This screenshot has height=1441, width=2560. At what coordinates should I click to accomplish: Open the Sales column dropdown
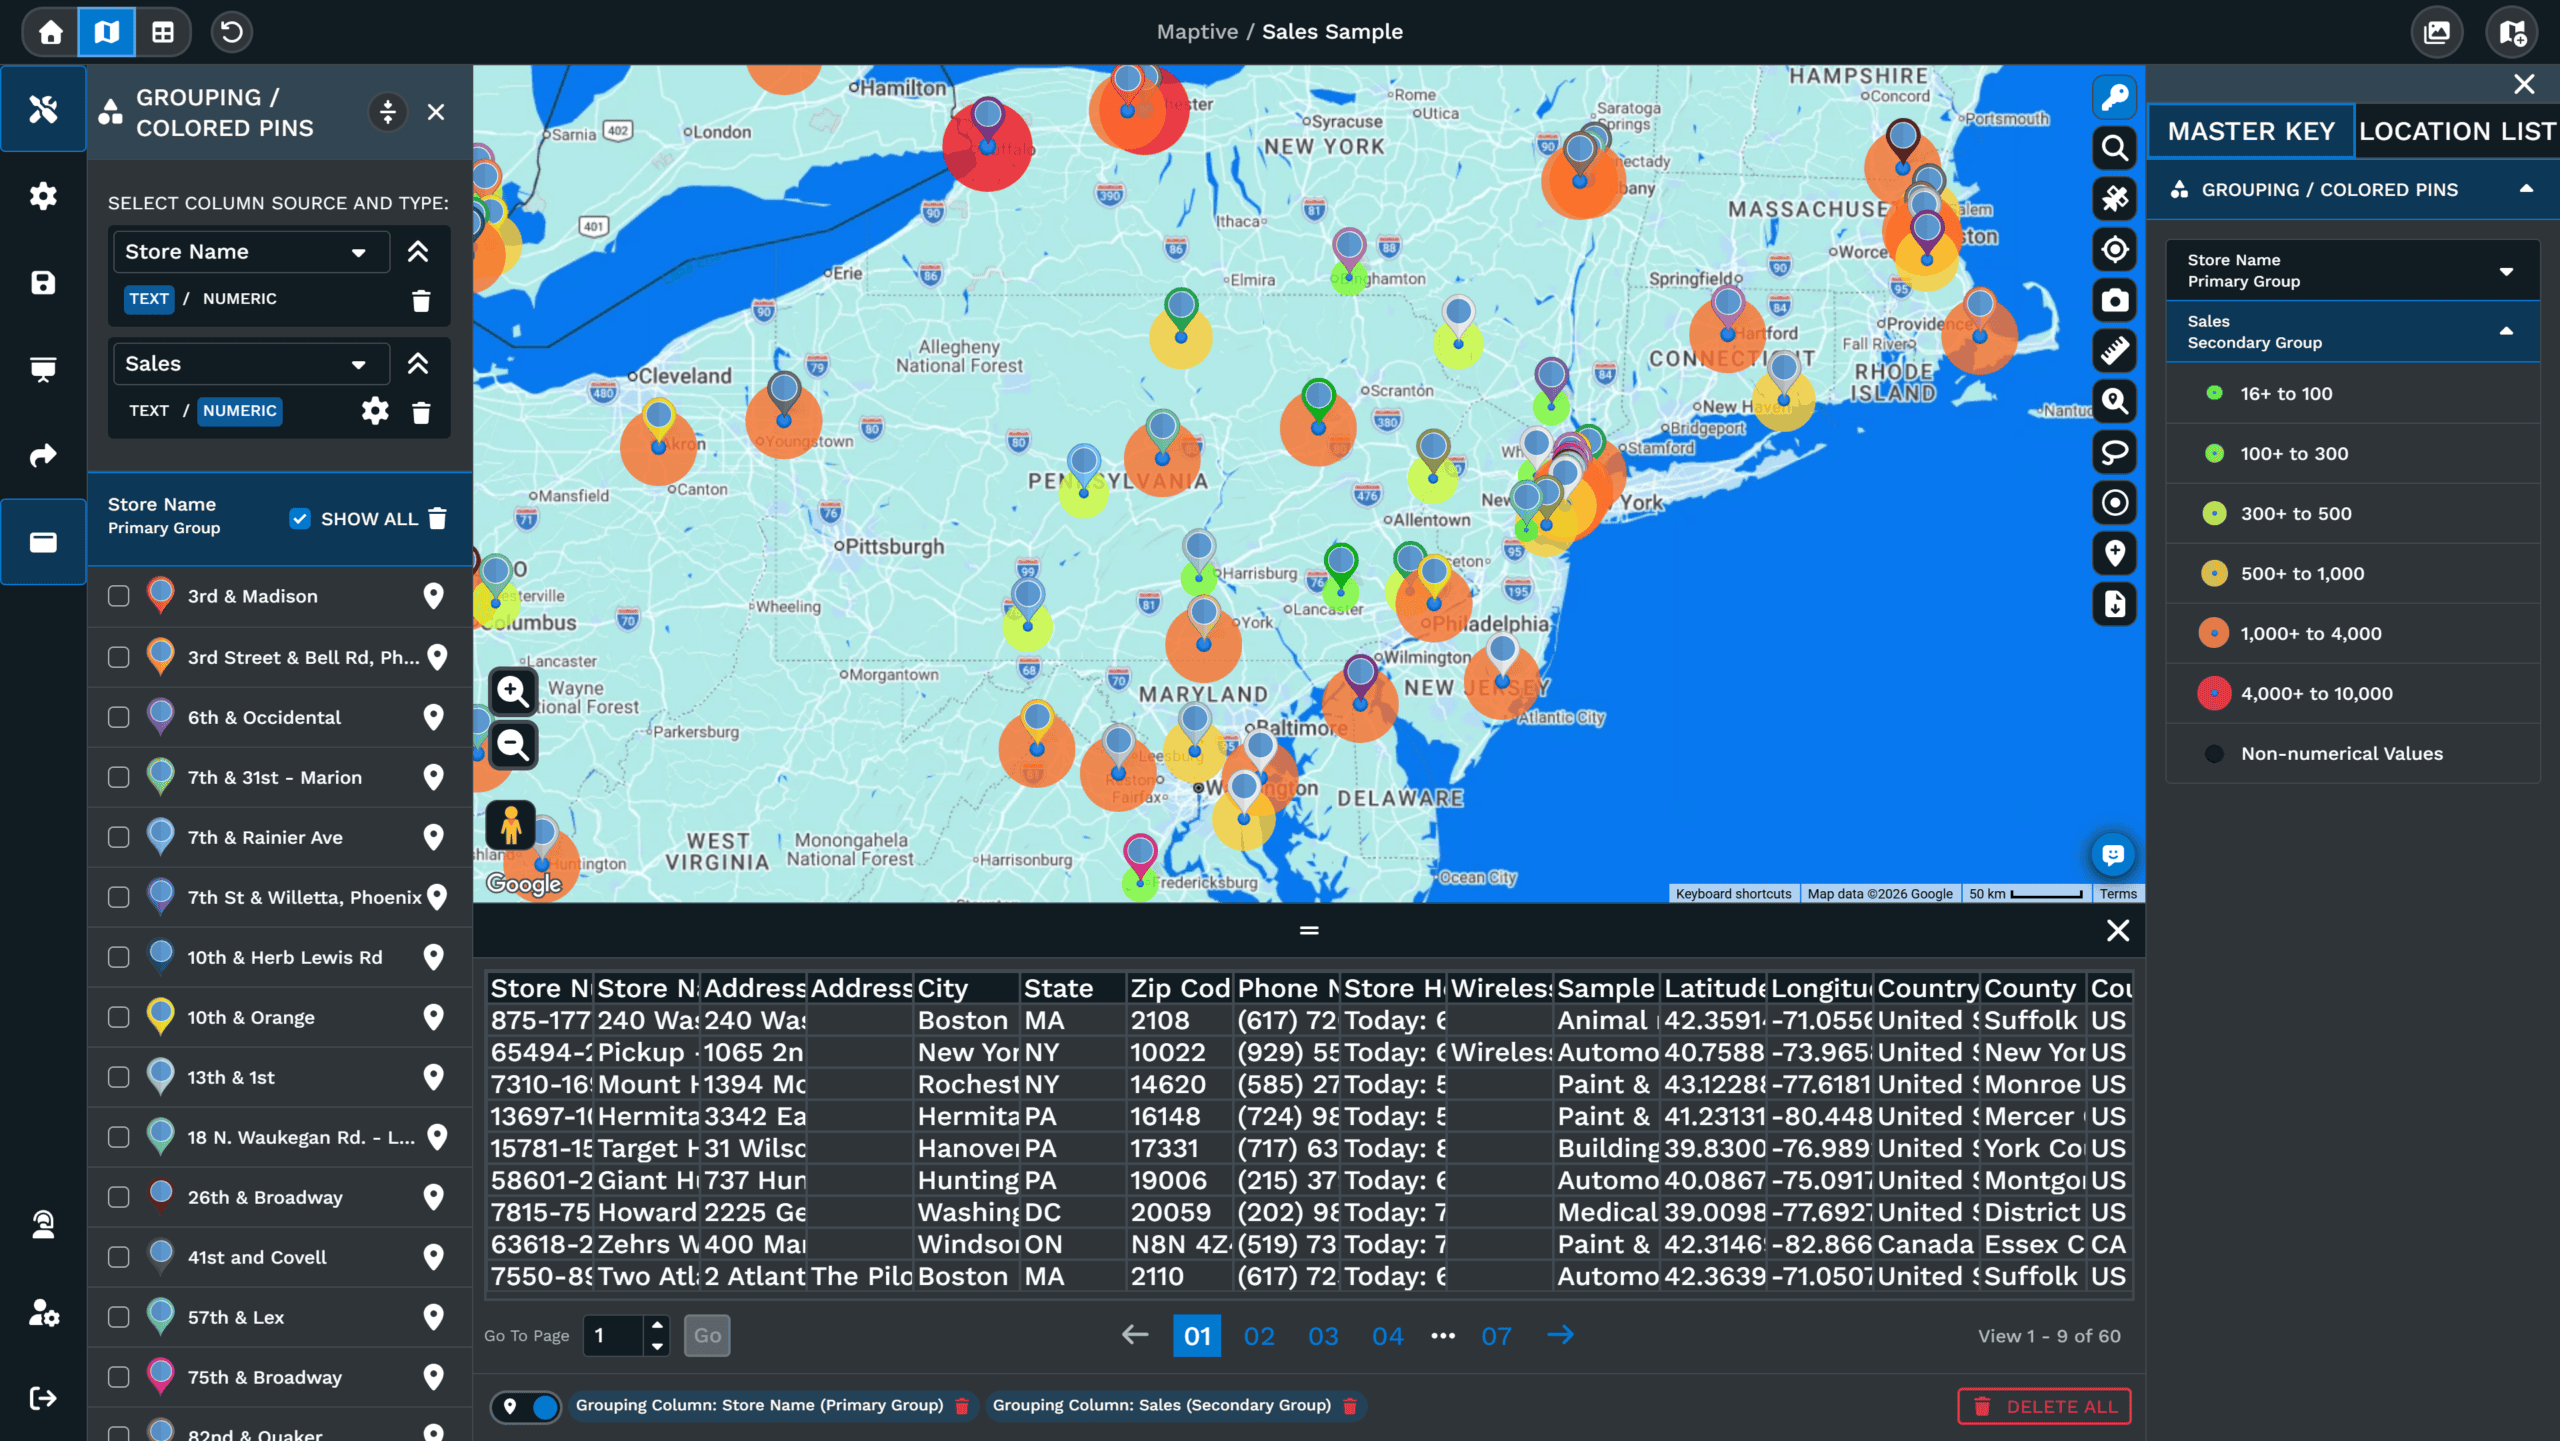(251, 364)
